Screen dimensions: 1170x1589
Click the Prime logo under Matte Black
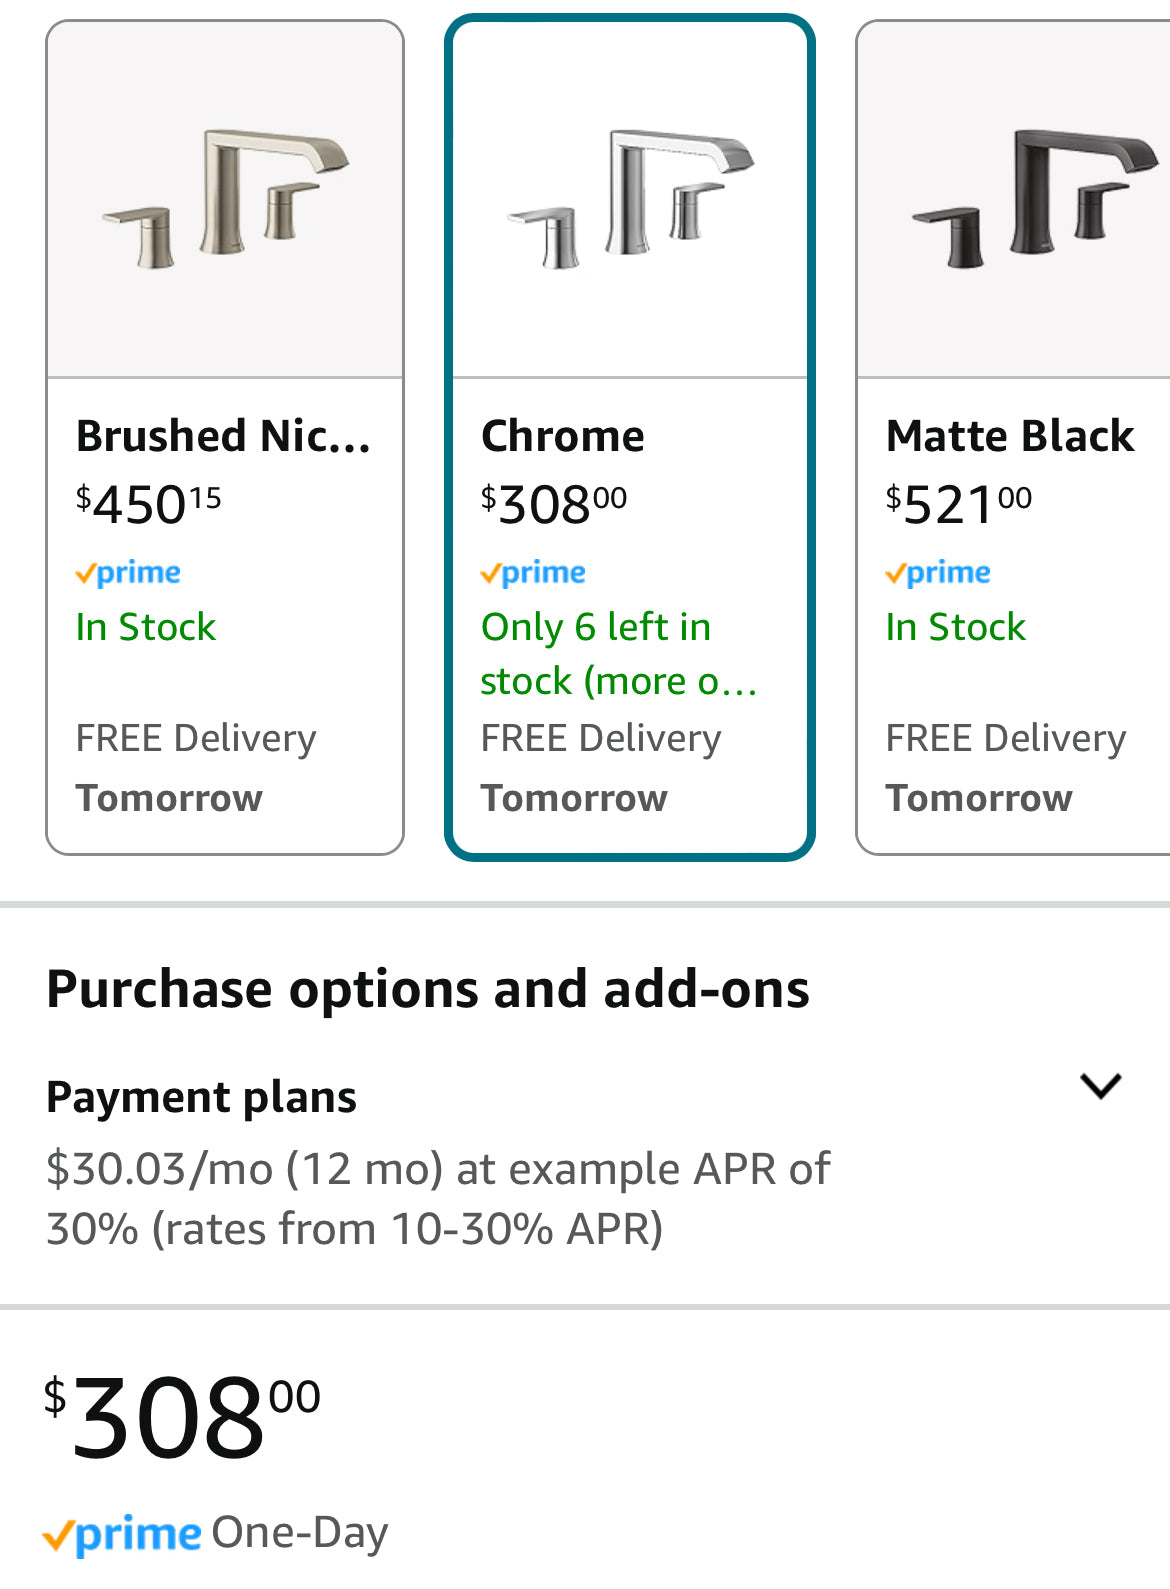click(938, 573)
